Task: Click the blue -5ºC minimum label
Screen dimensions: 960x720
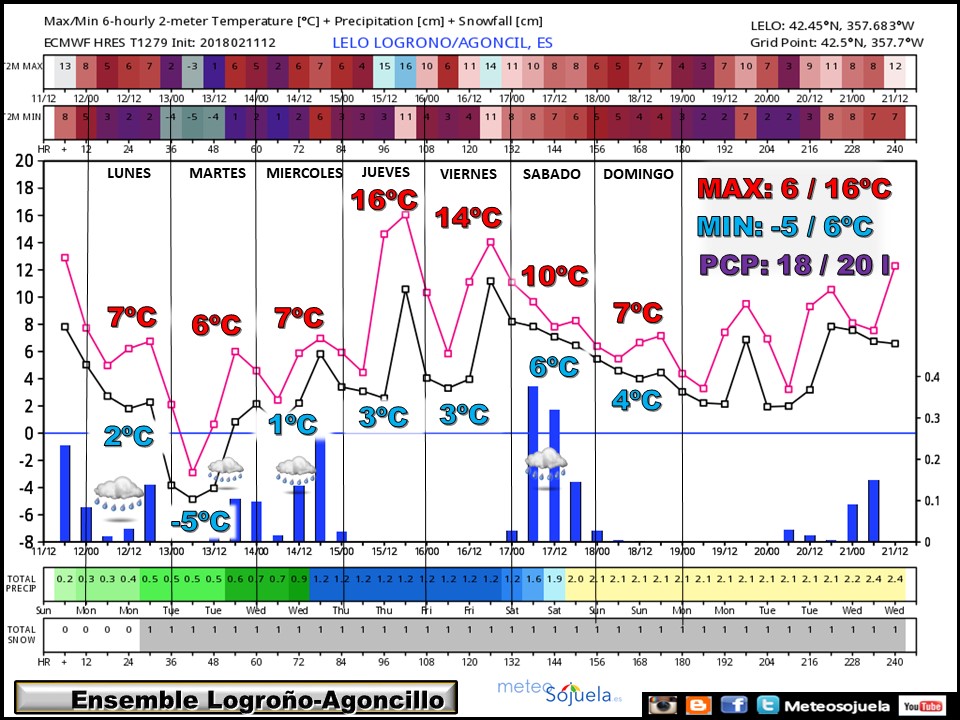Action: tap(200, 521)
